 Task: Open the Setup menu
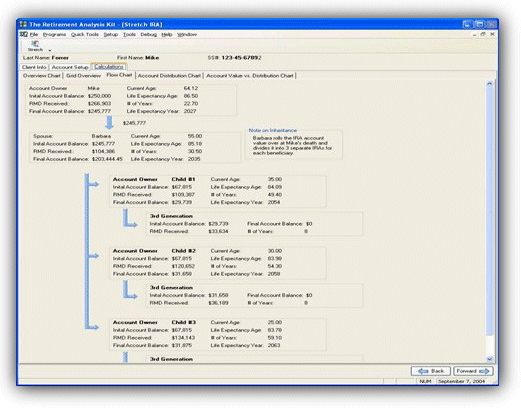click(111, 34)
